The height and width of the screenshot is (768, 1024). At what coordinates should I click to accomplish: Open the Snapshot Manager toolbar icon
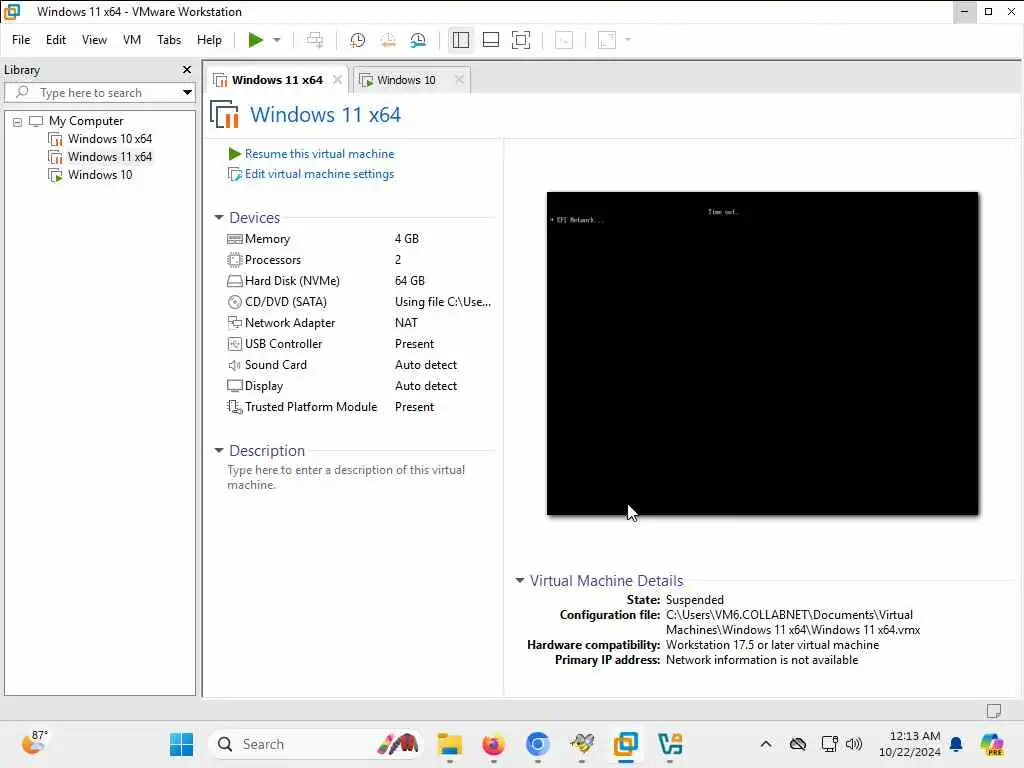click(418, 40)
